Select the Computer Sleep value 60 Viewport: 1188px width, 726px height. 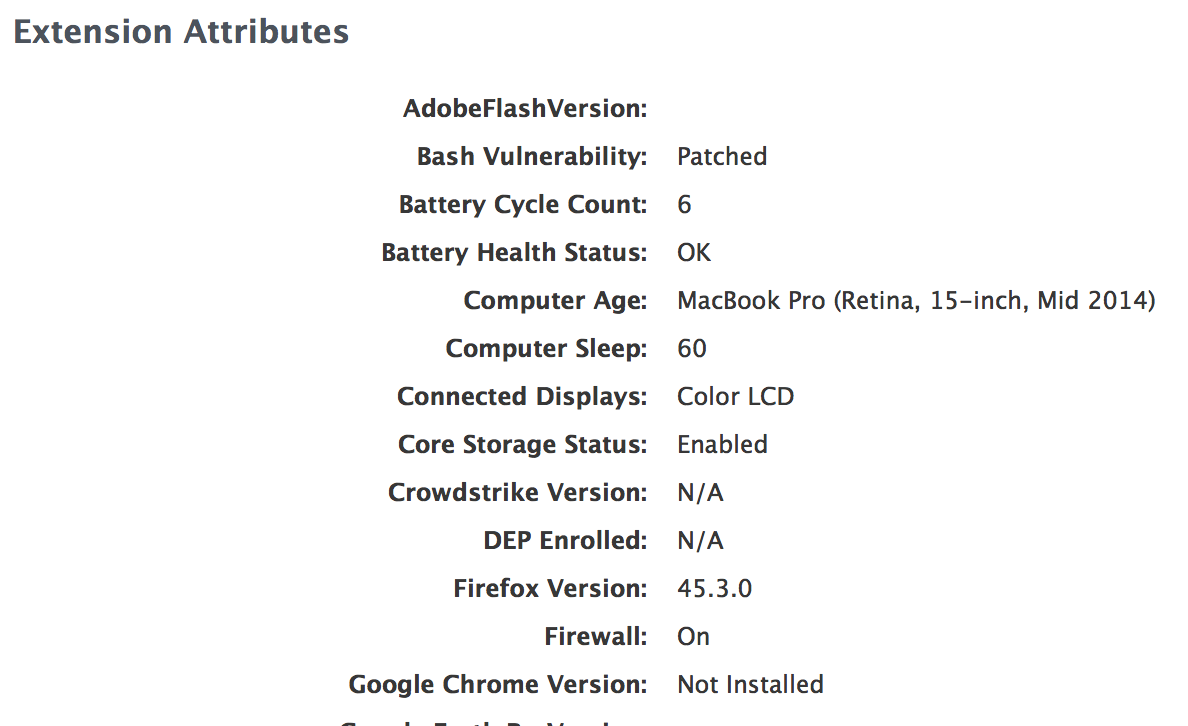point(692,349)
